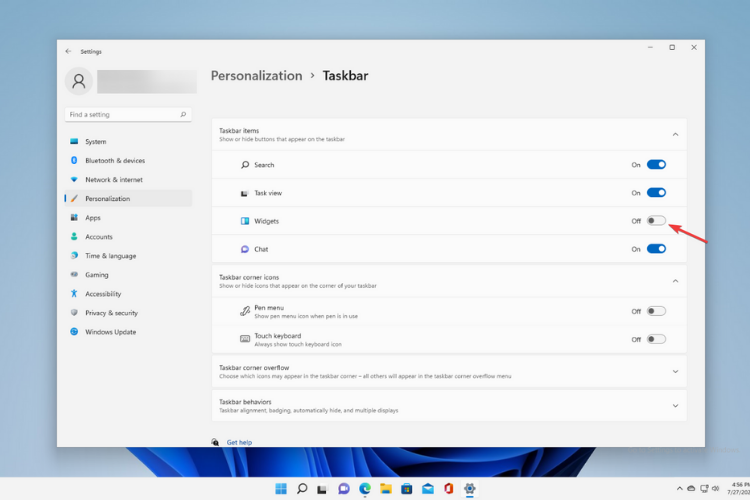Go to Windows Update in sidebar
The height and width of the screenshot is (500, 750).
point(110,332)
